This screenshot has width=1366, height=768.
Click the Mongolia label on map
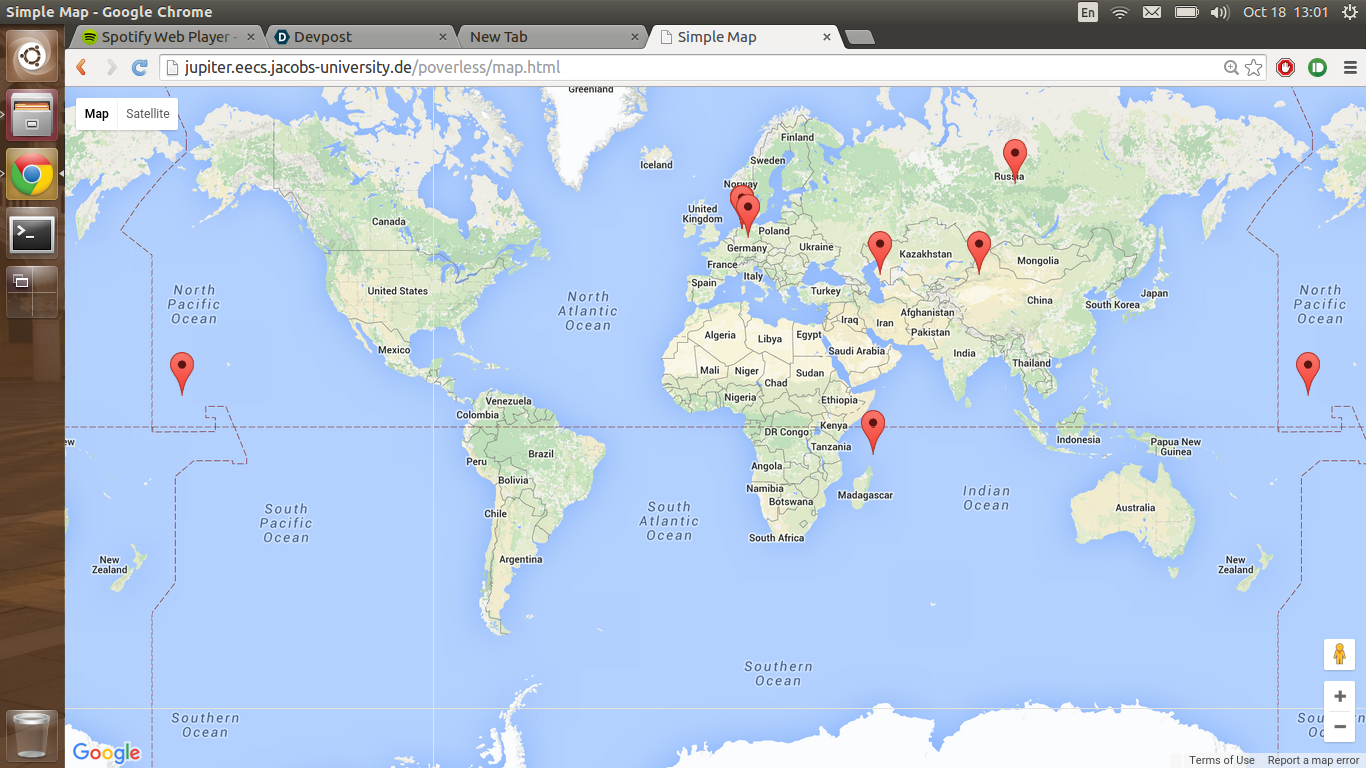[x=1037, y=261]
